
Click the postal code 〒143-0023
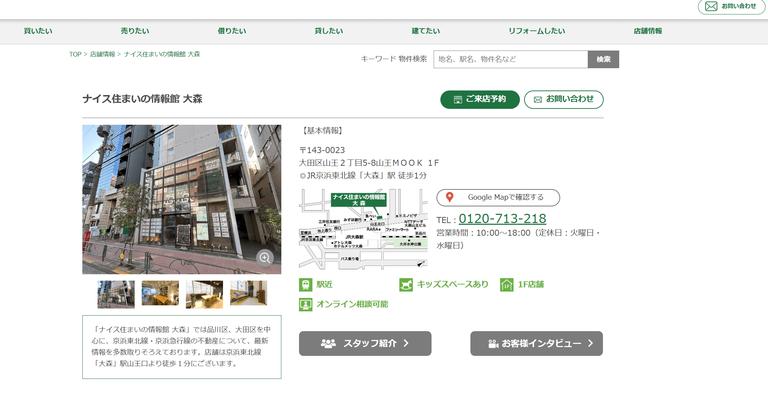pyautogui.click(x=322, y=150)
